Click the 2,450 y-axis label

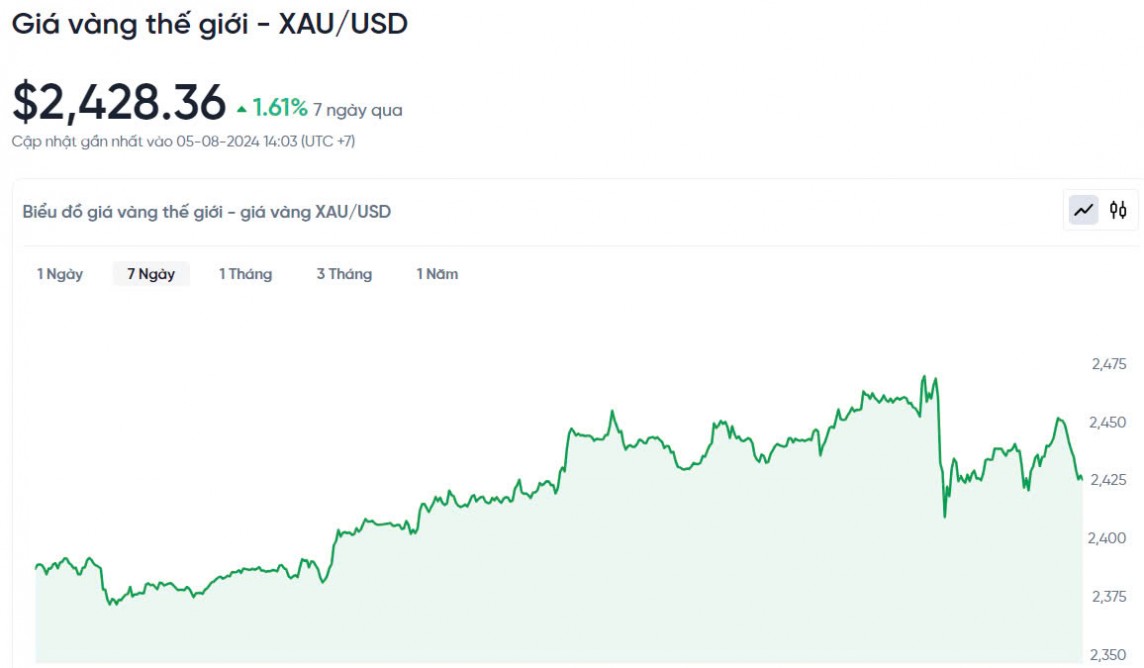1108,422
